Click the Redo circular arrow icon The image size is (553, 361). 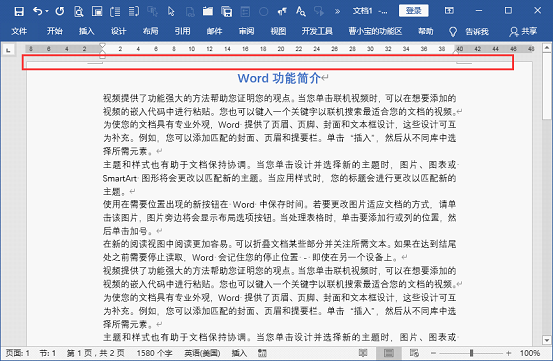[60, 11]
